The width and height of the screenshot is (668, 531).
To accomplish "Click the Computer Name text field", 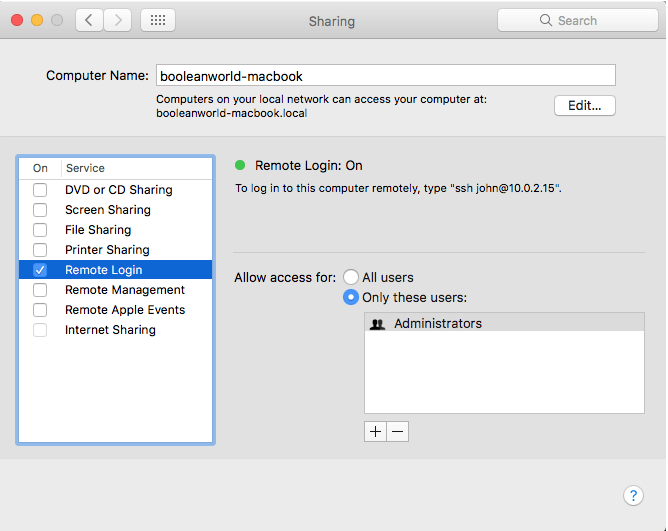I will (384, 75).
